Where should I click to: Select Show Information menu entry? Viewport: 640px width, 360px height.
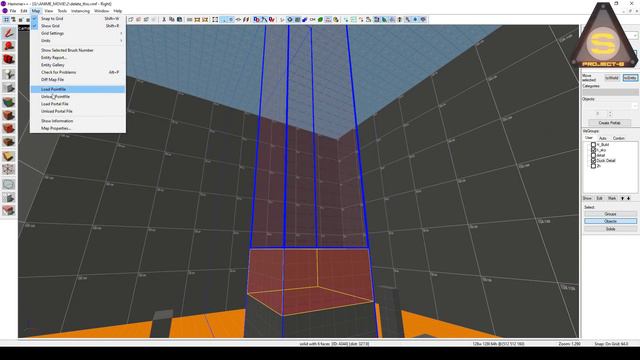pyautogui.click(x=78, y=121)
